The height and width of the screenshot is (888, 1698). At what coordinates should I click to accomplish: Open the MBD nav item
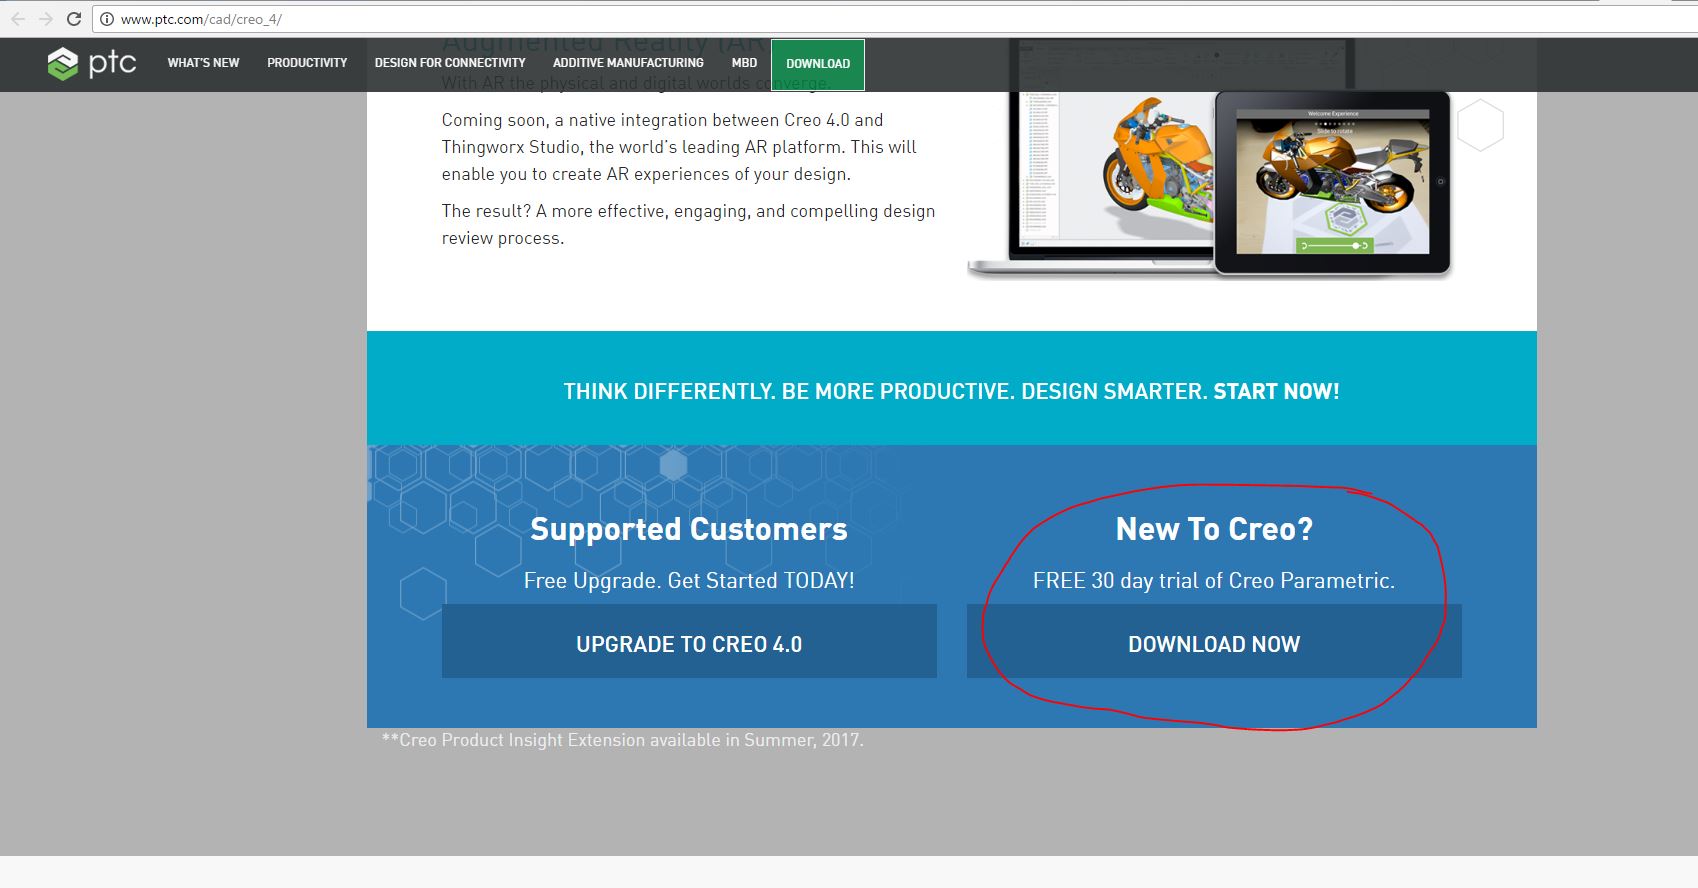pyautogui.click(x=744, y=63)
